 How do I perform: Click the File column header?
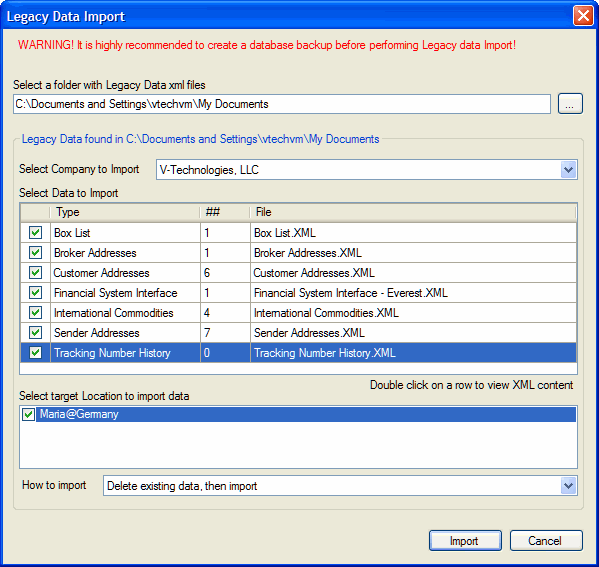click(x=413, y=212)
